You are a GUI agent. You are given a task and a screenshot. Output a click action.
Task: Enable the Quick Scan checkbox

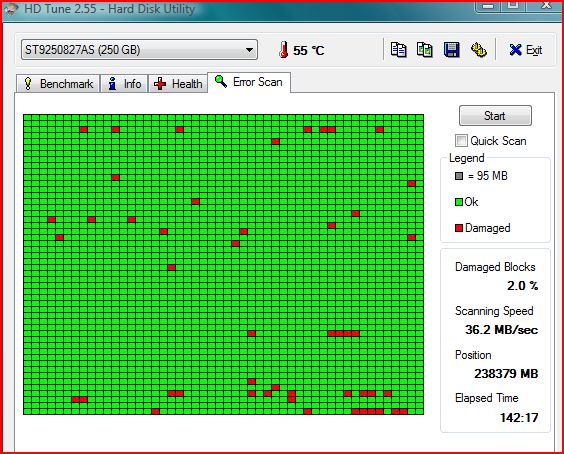click(x=461, y=140)
